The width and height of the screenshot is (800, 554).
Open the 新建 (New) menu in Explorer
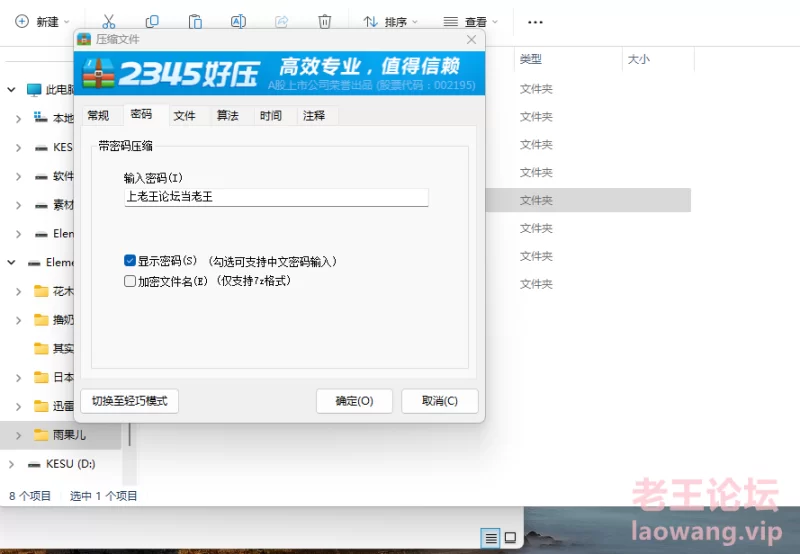tap(42, 21)
